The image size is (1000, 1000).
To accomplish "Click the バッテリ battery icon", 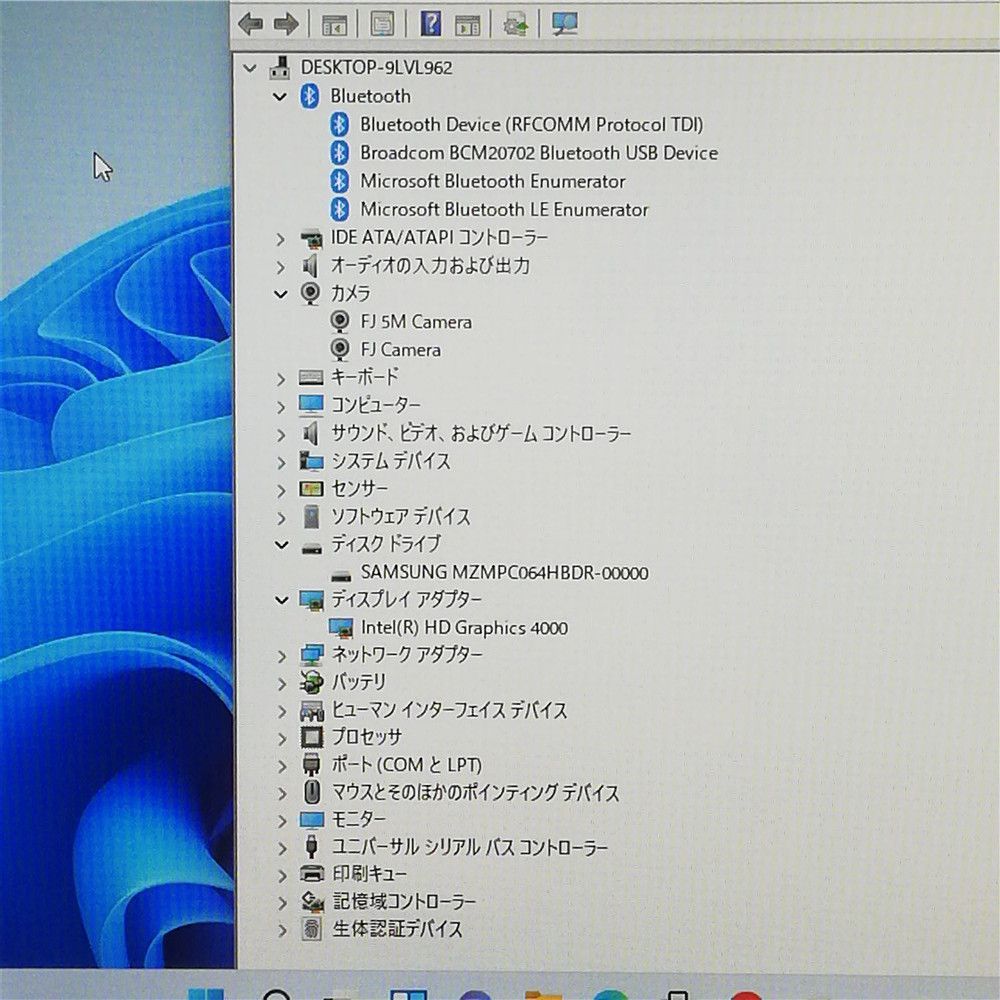I will tap(312, 682).
